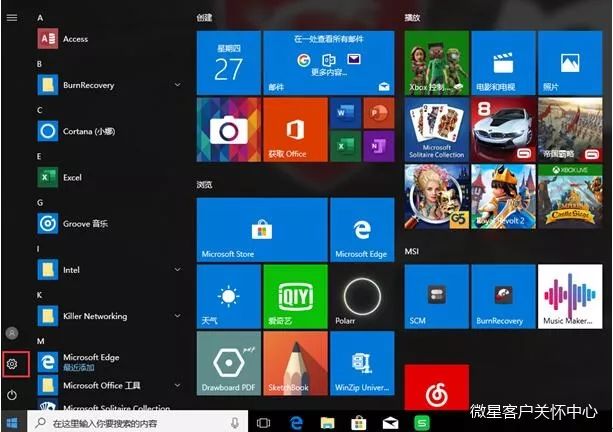The height and width of the screenshot is (432, 613).
Task: Open the red NetEase Cloud Music tile
Action: click(437, 387)
